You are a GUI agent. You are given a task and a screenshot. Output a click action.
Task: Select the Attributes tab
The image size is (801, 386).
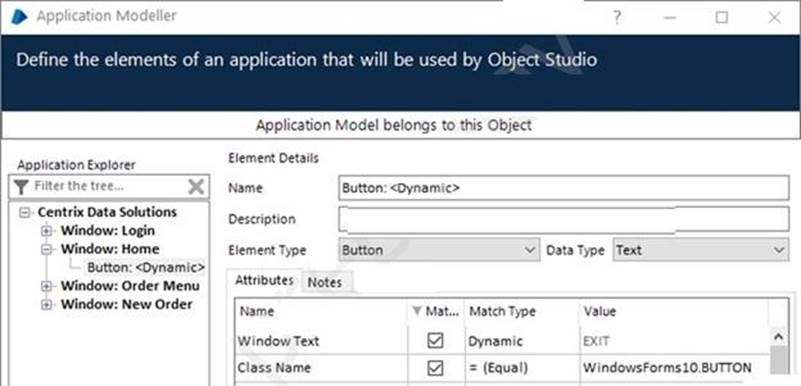pos(265,280)
